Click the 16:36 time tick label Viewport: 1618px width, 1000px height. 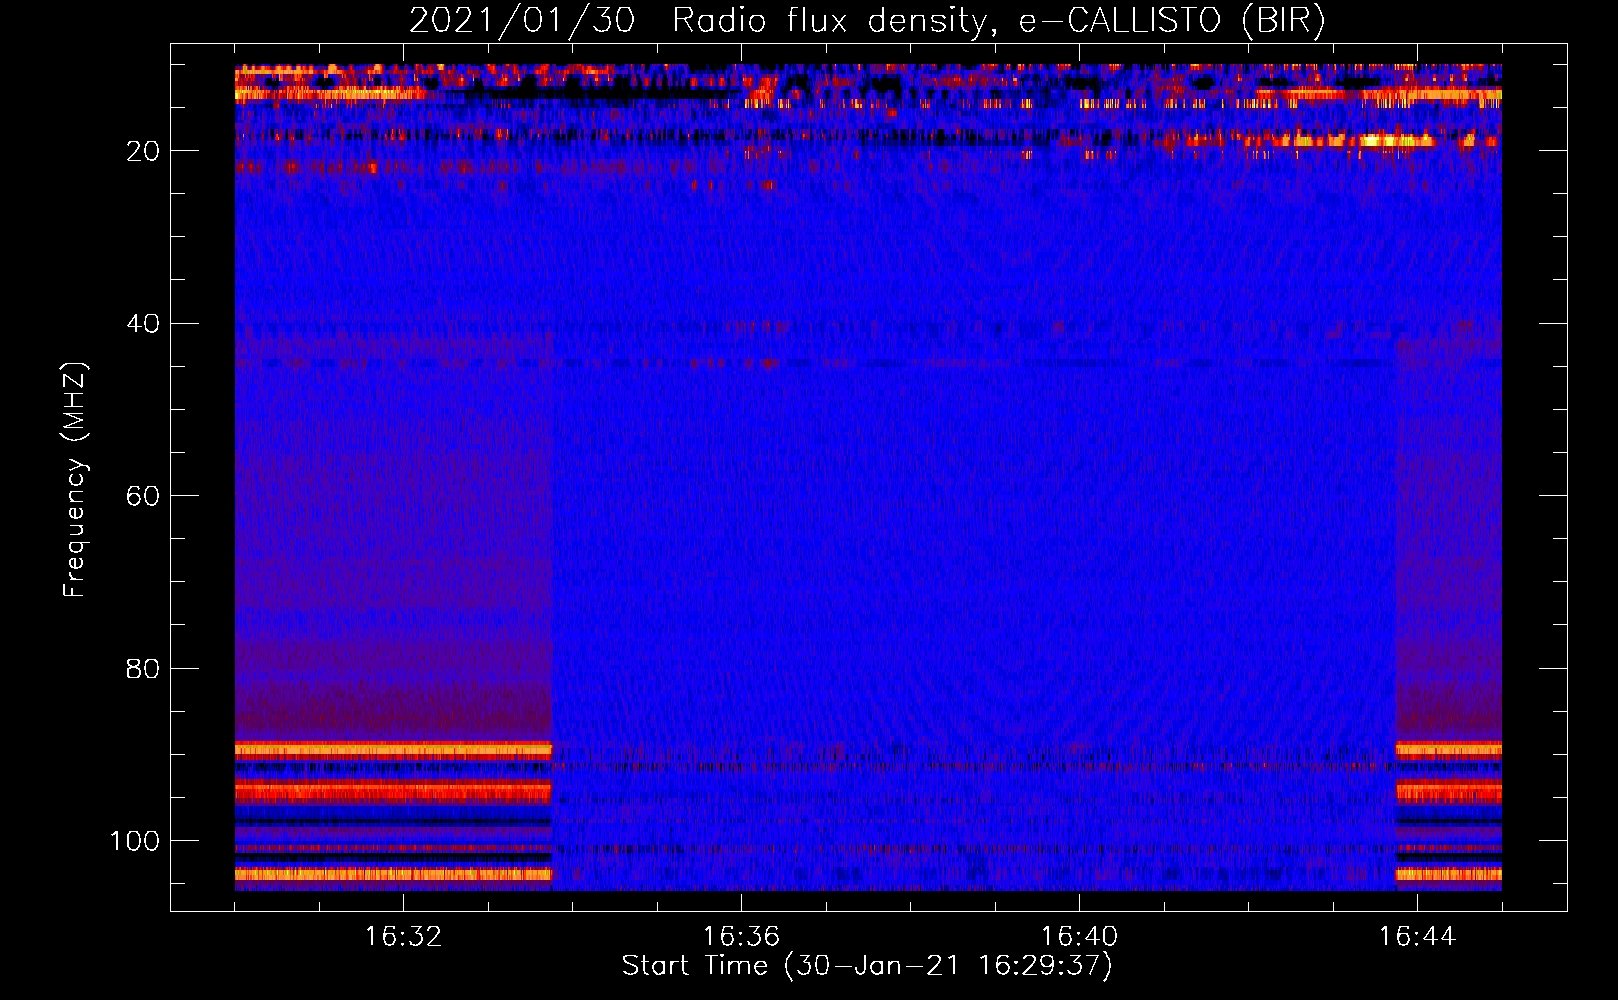tap(741, 937)
